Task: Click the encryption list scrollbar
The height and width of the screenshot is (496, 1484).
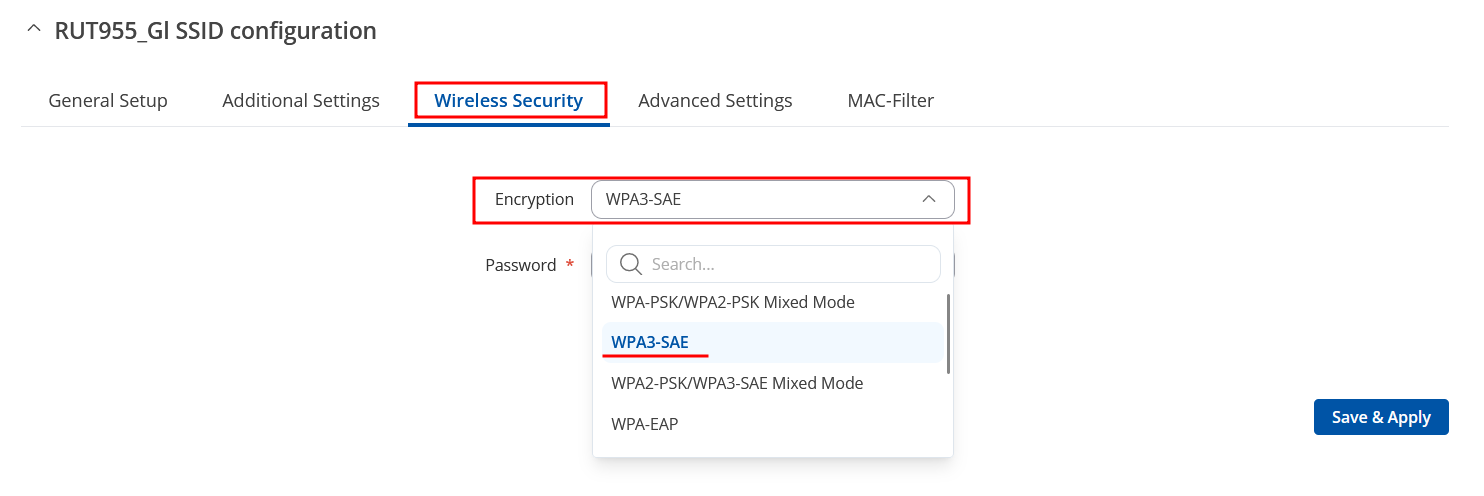Action: click(947, 334)
